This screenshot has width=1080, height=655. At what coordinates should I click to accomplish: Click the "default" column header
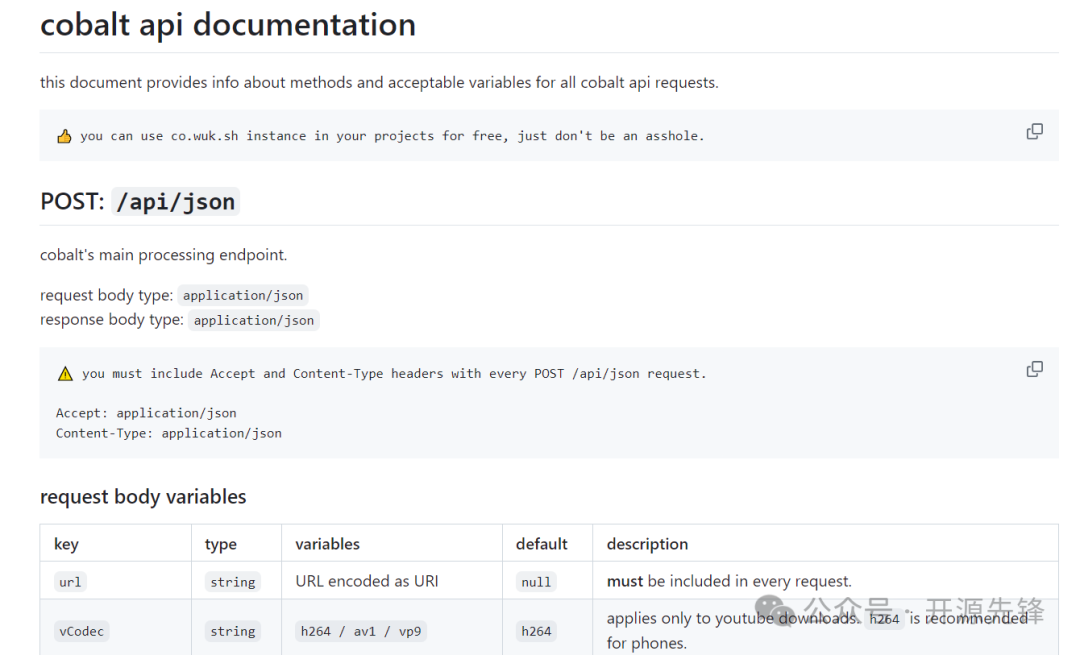pyautogui.click(x=541, y=544)
